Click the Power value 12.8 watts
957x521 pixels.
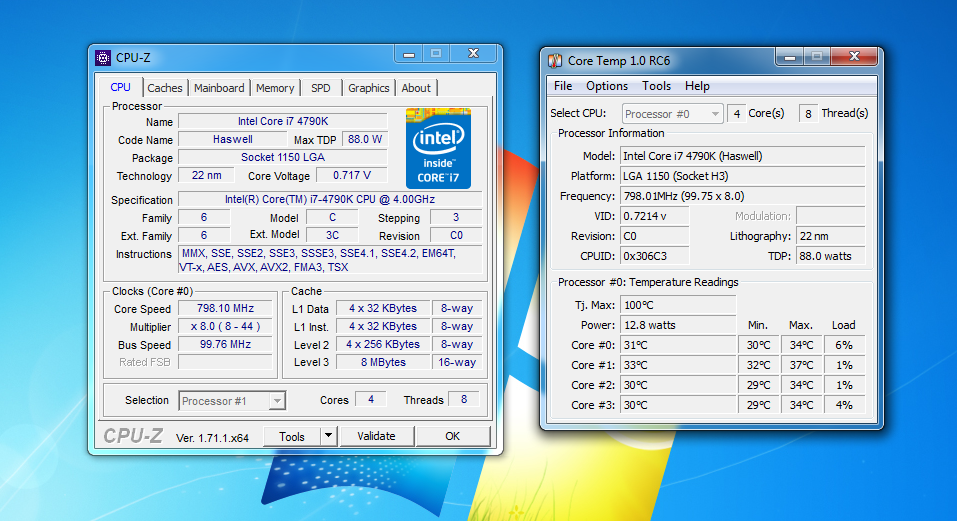tap(677, 325)
